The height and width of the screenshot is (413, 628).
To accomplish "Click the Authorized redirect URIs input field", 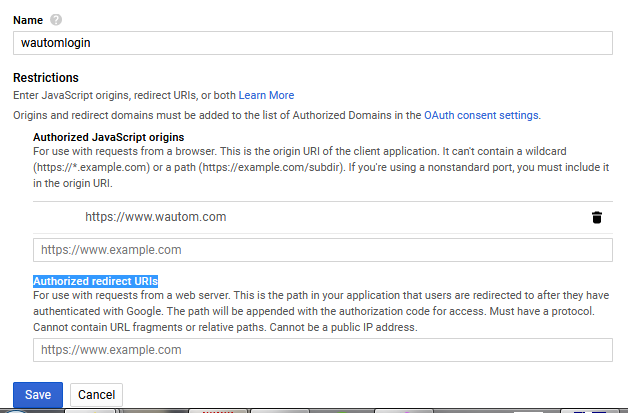I will (x=322, y=350).
